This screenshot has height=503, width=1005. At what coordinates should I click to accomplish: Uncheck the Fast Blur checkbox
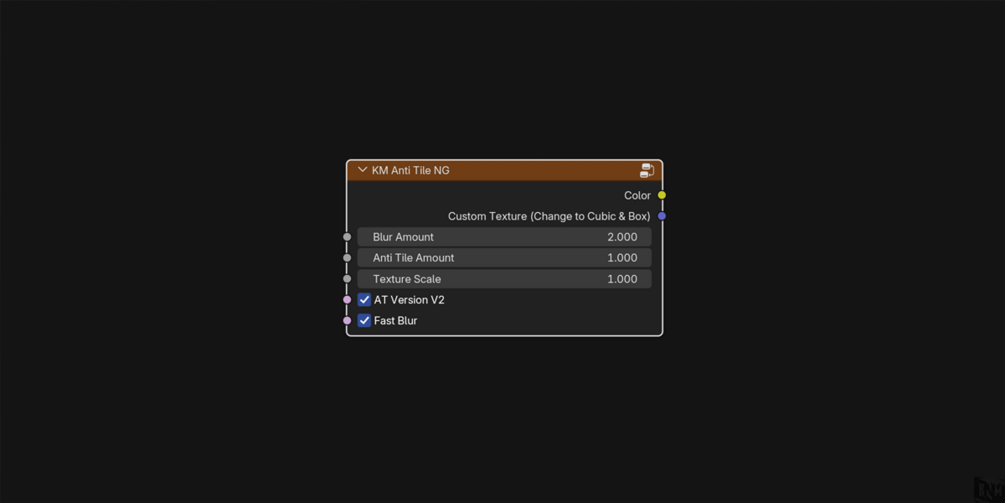point(364,320)
